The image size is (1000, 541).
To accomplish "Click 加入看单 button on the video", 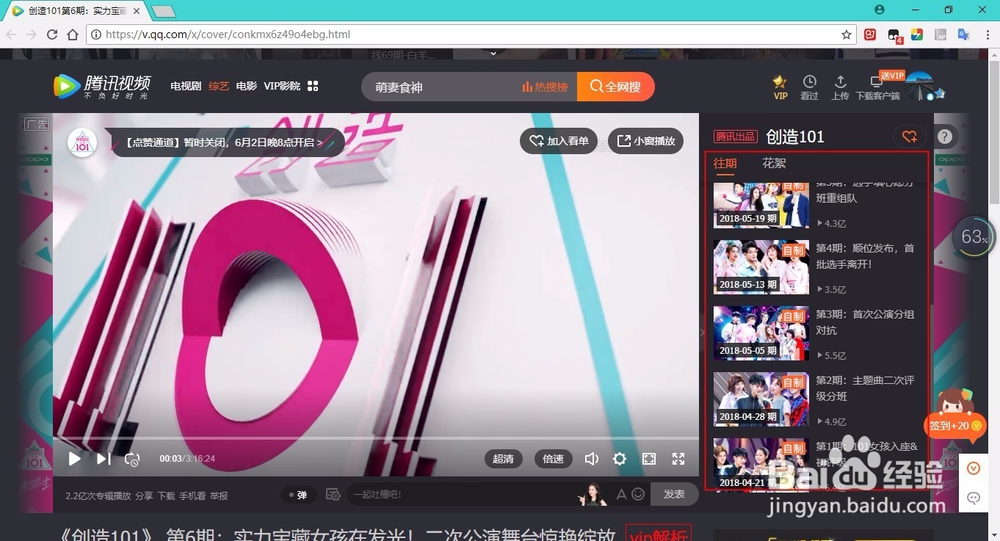I will pos(559,141).
